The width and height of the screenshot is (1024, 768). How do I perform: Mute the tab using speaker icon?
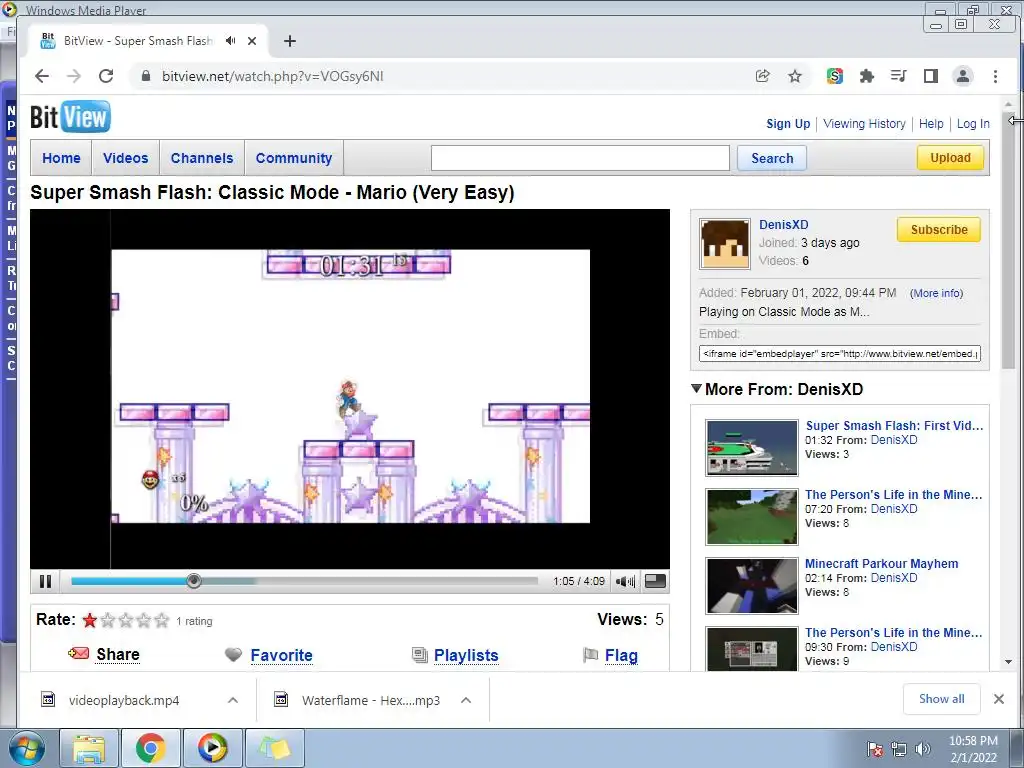(231, 40)
